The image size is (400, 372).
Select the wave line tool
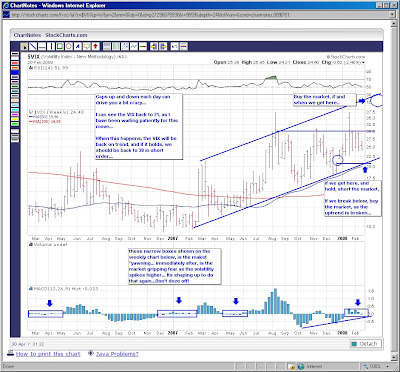pyautogui.click(x=134, y=46)
